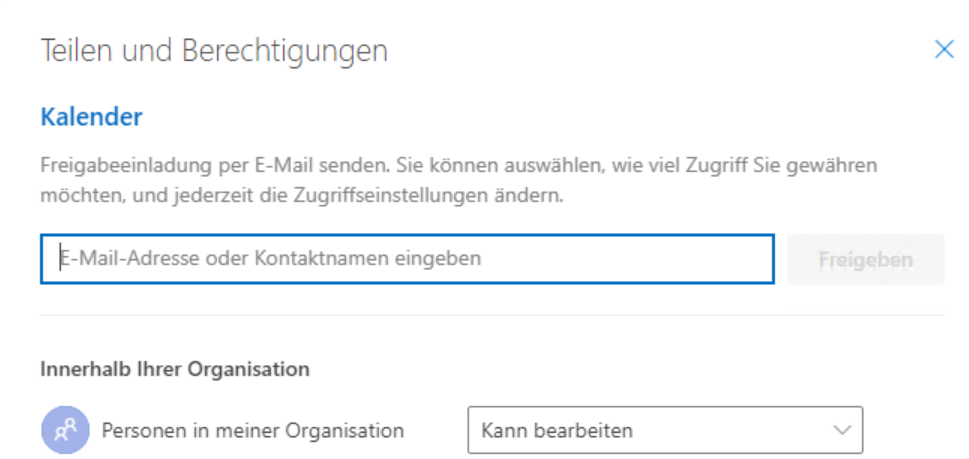This screenshot has width=969, height=459.
Task: Click the Personen in meiner Organisation label
Action: pos(253,431)
